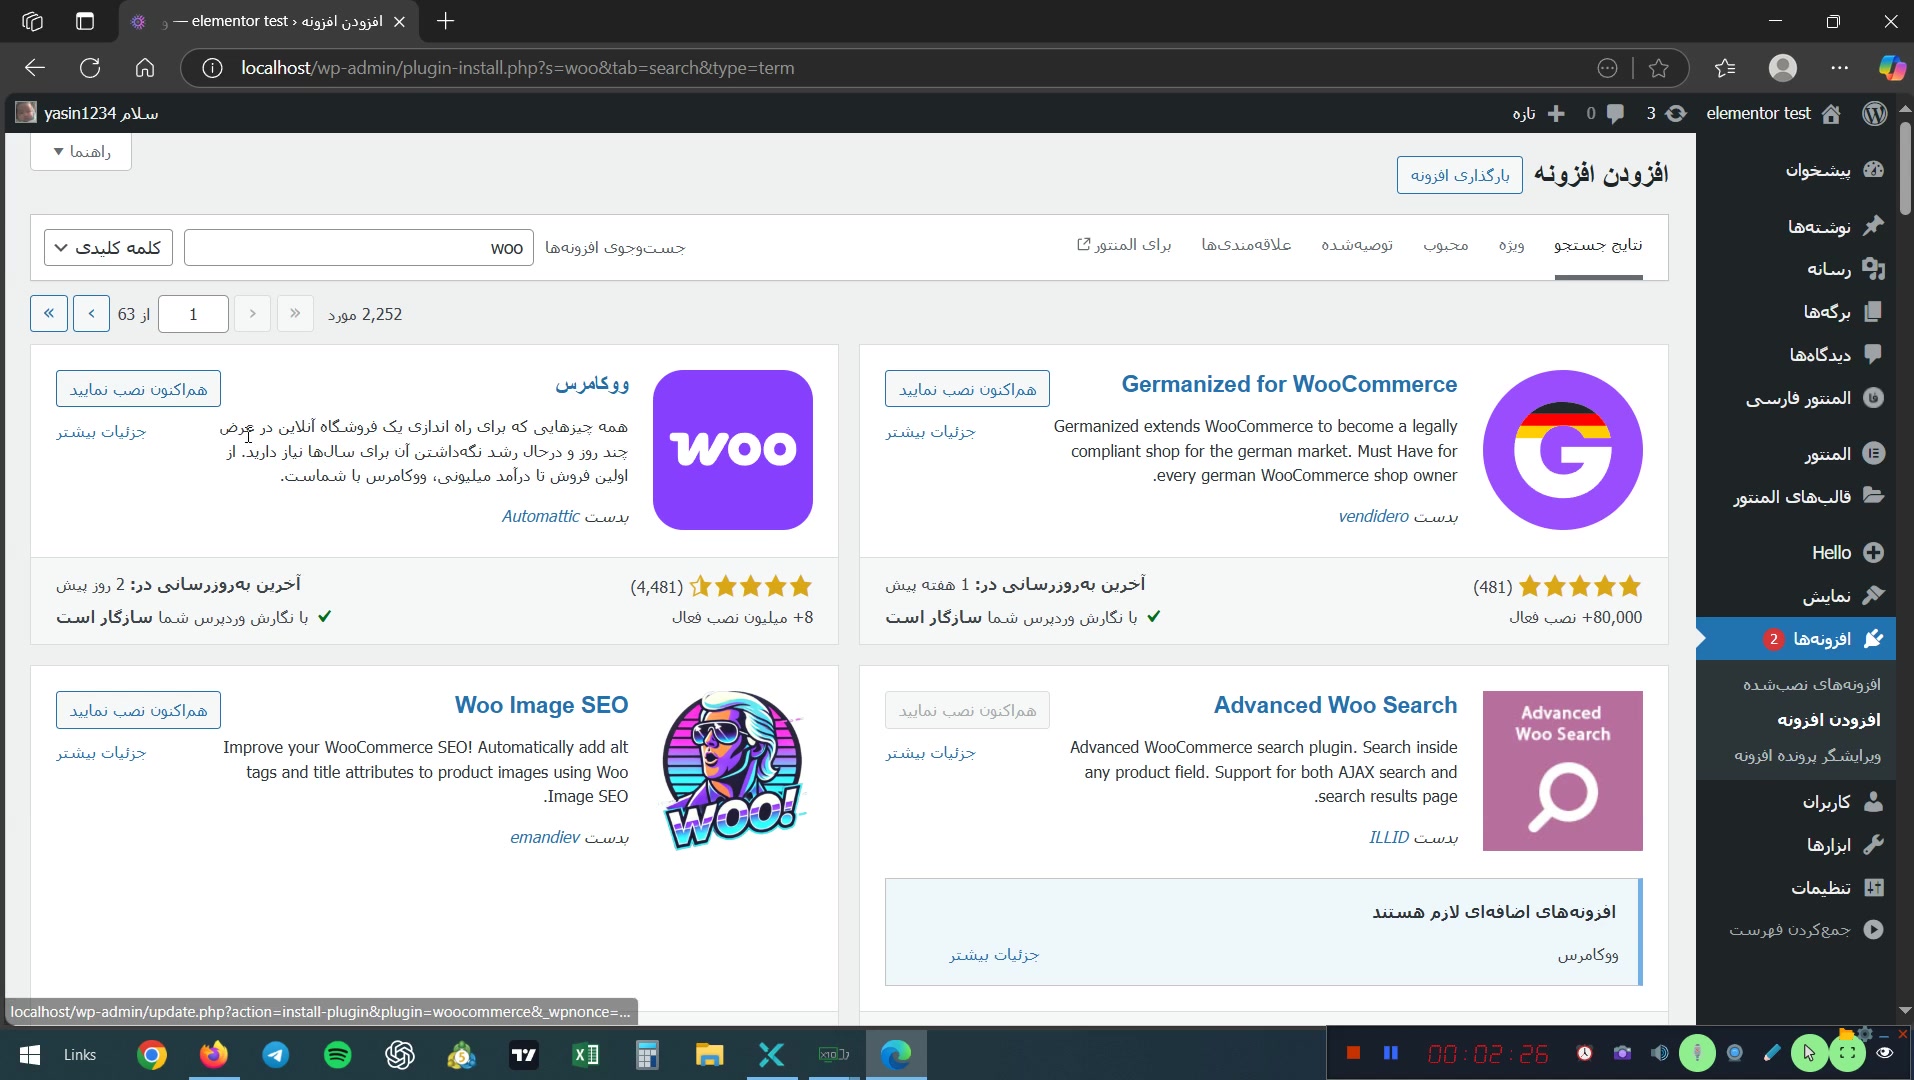Viewport: 1914px width, 1080px height.
Task: Click the 'بارگذاری افزونه' upload plugin button
Action: coord(1460,175)
